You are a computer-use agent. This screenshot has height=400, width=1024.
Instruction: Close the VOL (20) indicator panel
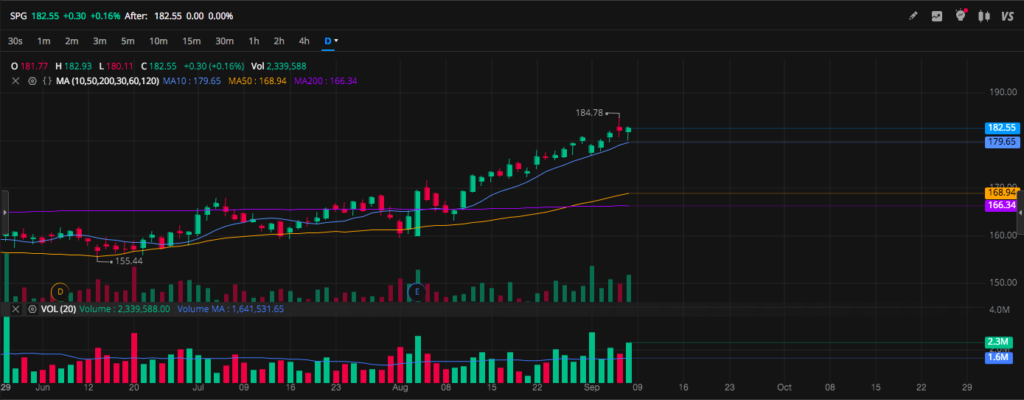(x=15, y=310)
